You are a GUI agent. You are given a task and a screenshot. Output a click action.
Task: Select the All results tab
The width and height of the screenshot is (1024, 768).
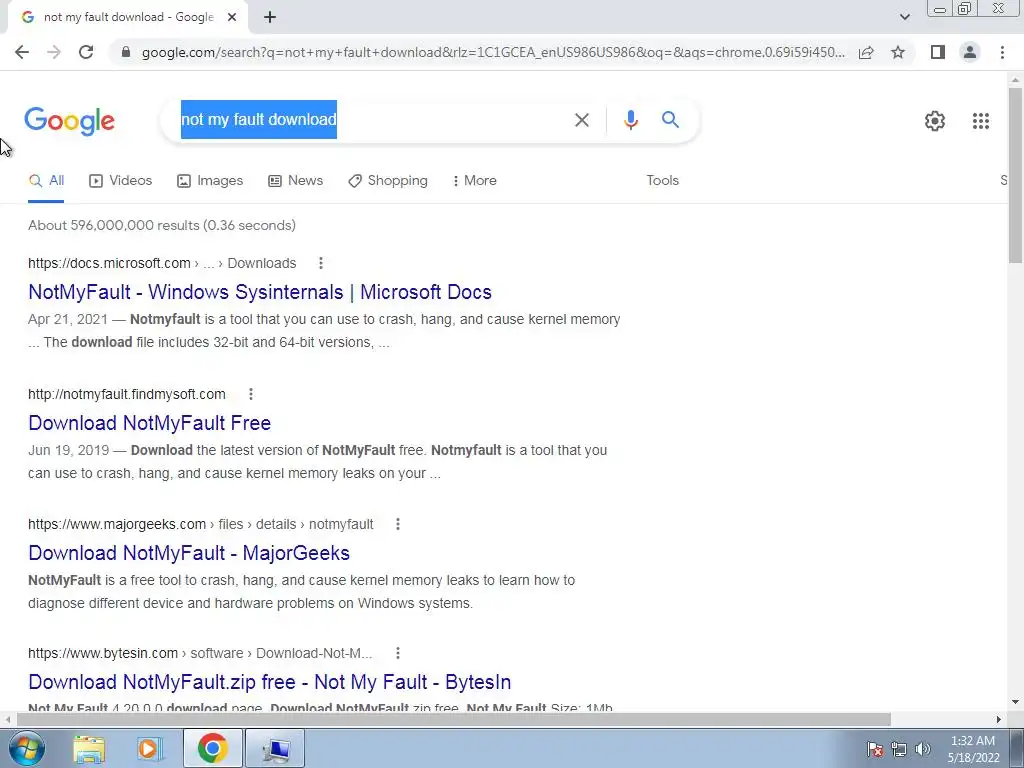[x=46, y=181]
